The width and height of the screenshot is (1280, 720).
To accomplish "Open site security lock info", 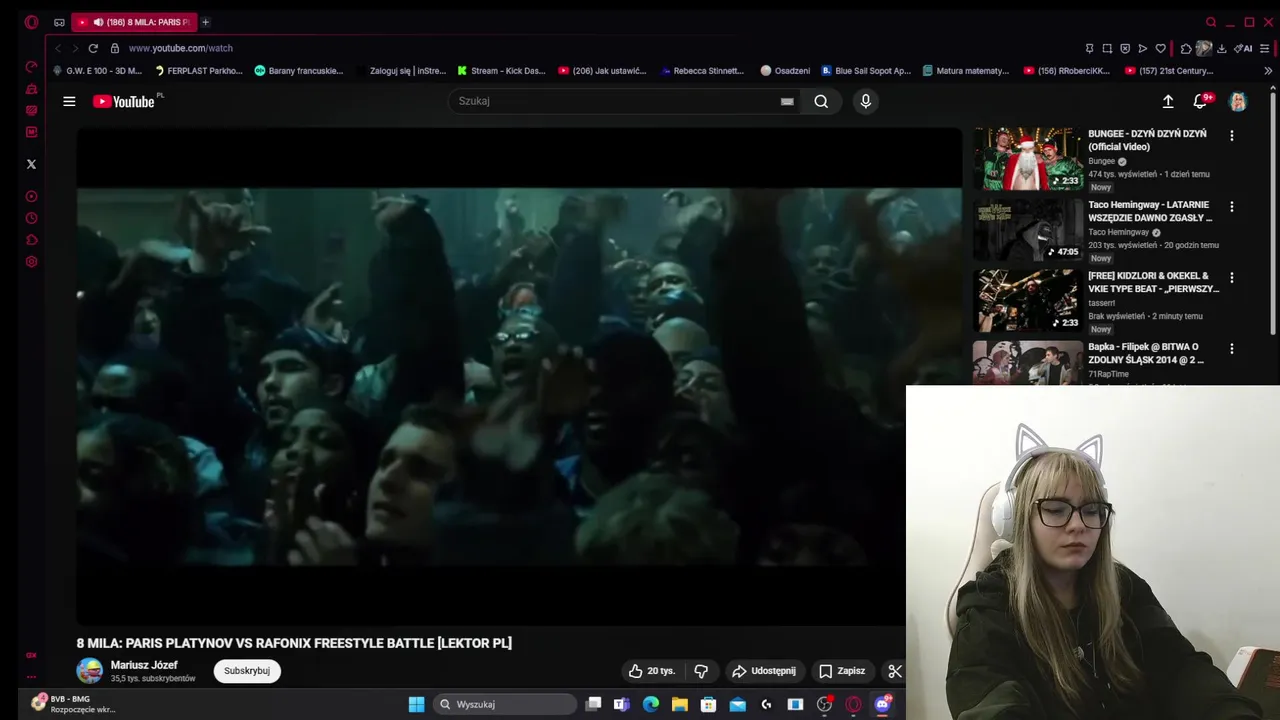I will (115, 48).
